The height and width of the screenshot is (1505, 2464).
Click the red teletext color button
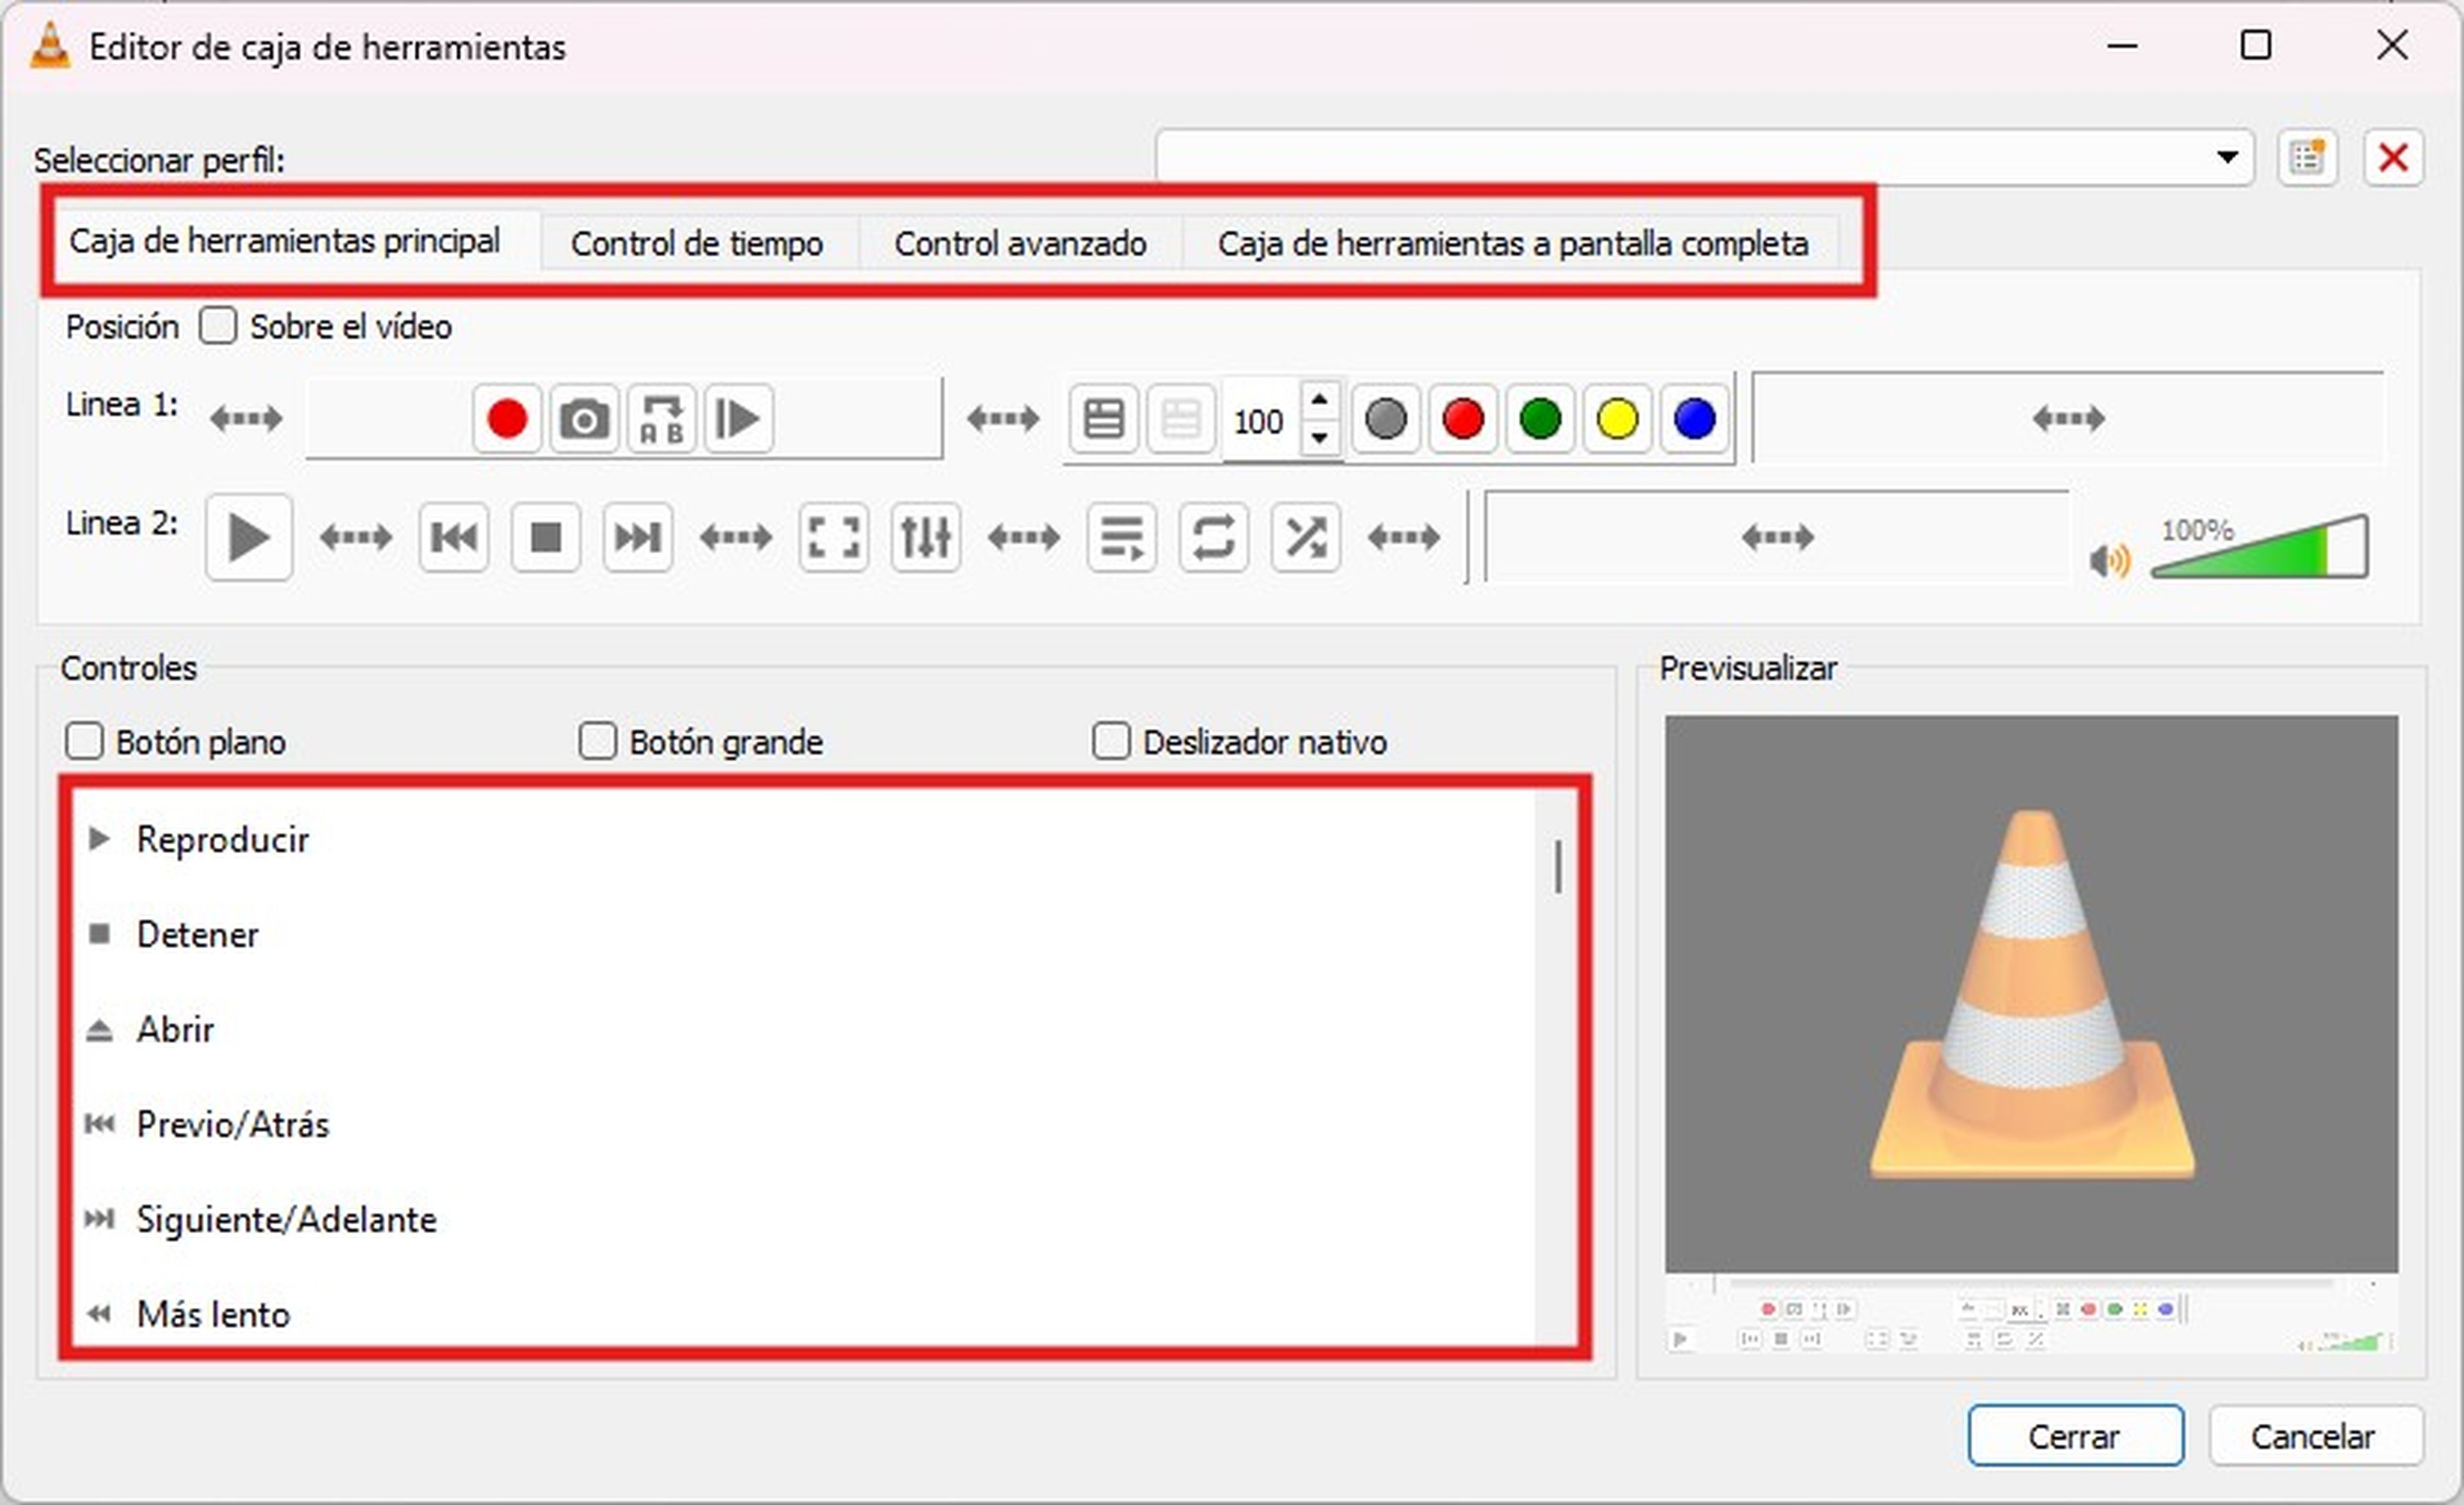1463,419
